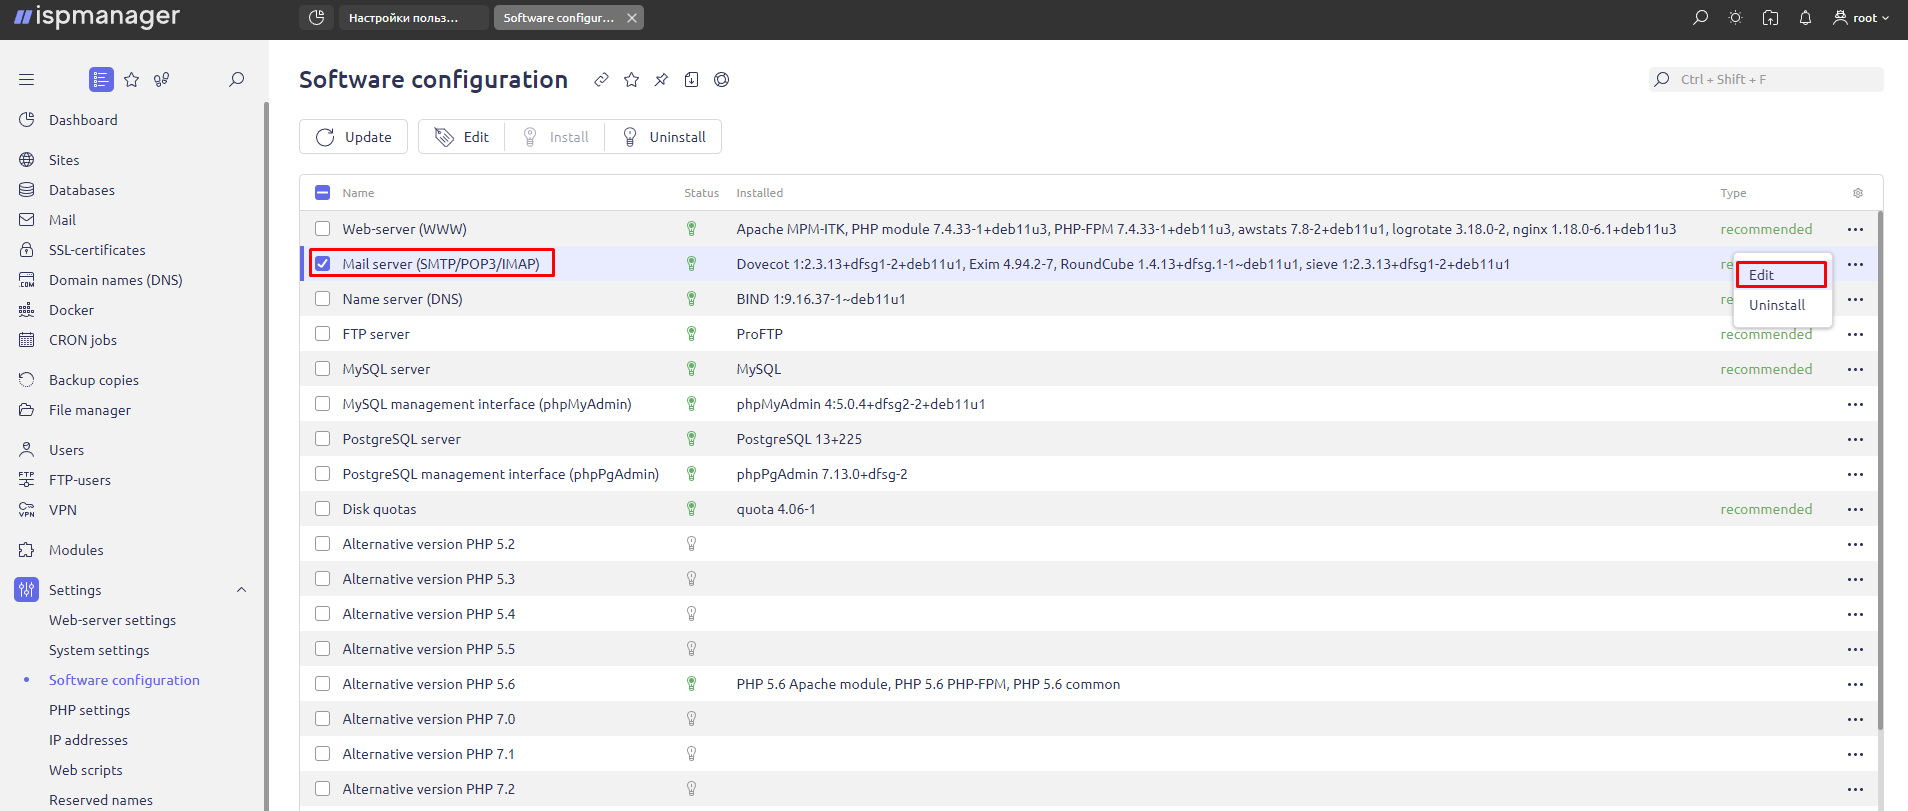Switch to the Настройки польз... tab
Viewport: 1908px width, 811px height.
point(414,18)
